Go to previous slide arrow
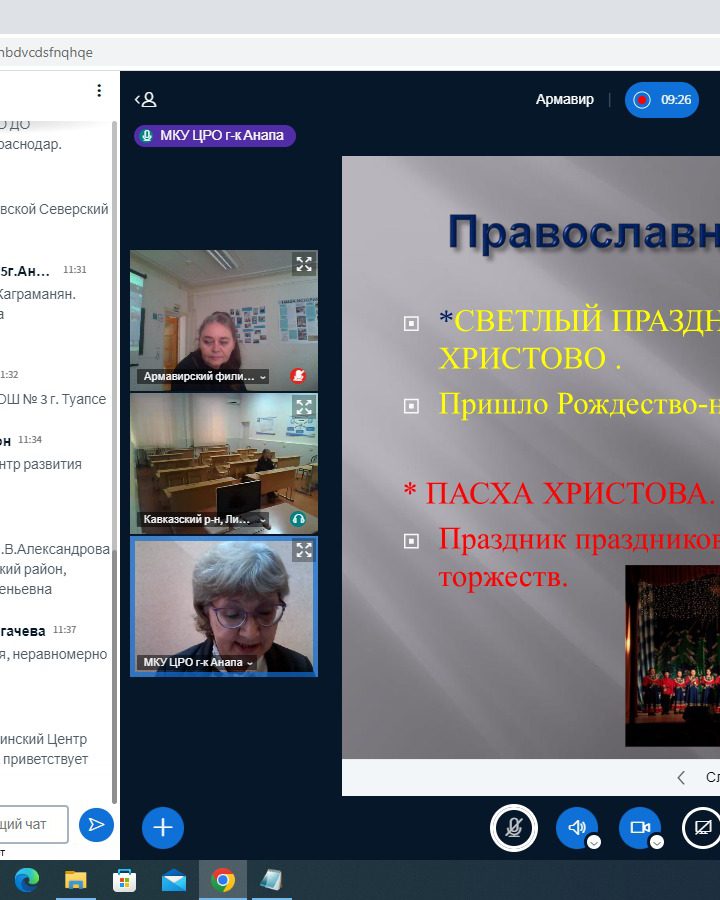The image size is (720, 900). (x=681, y=777)
